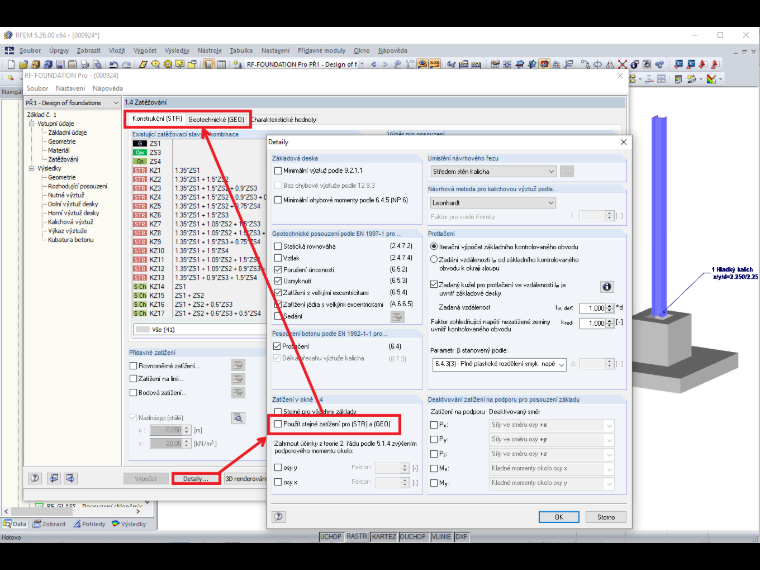
Task: Click the magnifier icon beside Nadnásyp
Action: pyautogui.click(x=238, y=418)
